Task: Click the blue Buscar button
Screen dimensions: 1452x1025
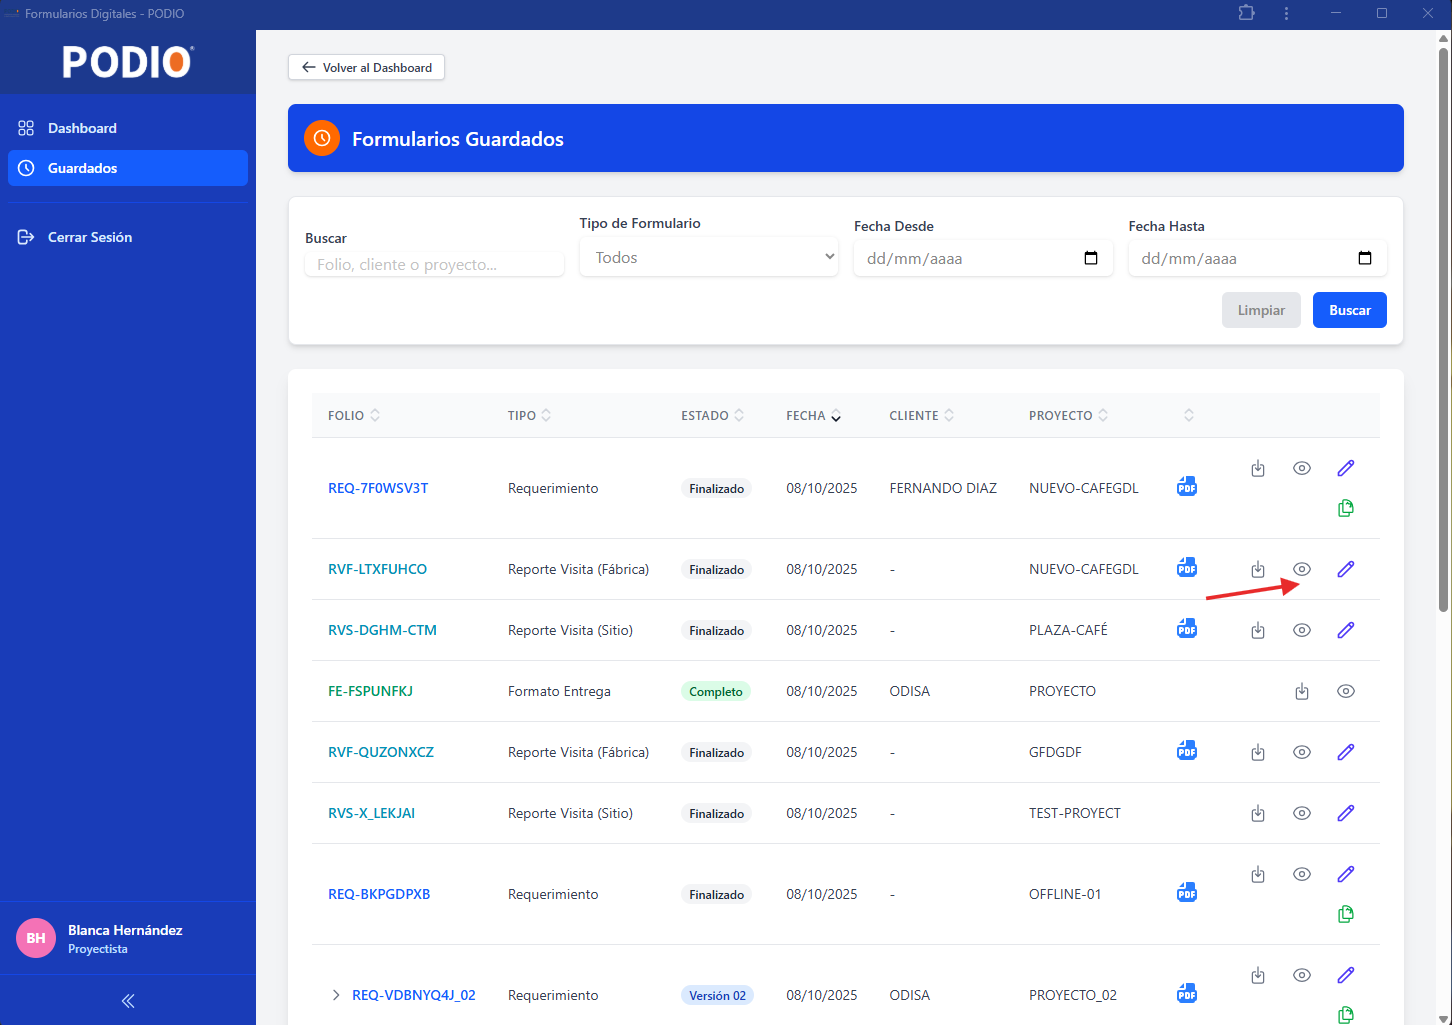Action: pos(1350,310)
